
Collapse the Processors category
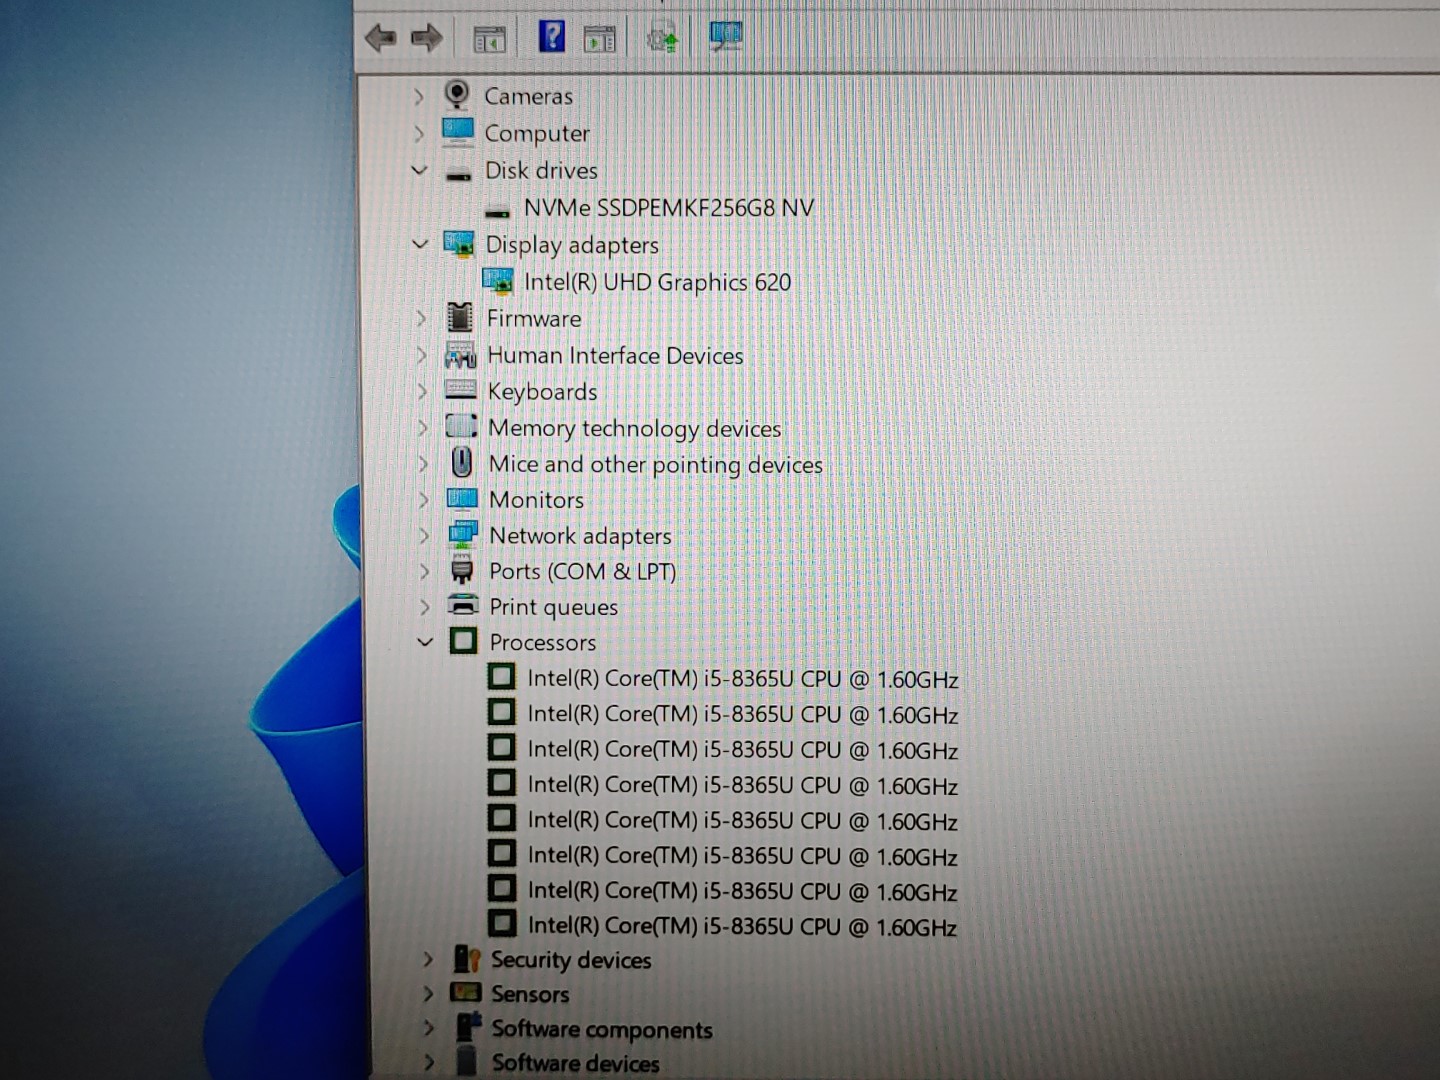tap(426, 642)
